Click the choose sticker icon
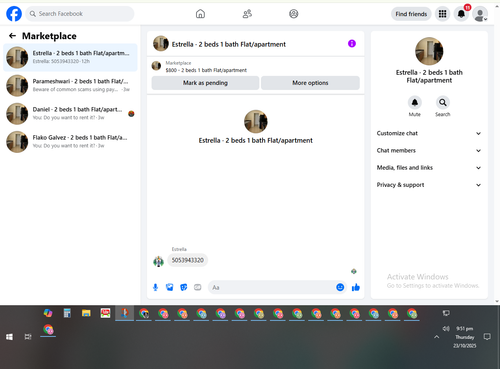 (x=184, y=287)
